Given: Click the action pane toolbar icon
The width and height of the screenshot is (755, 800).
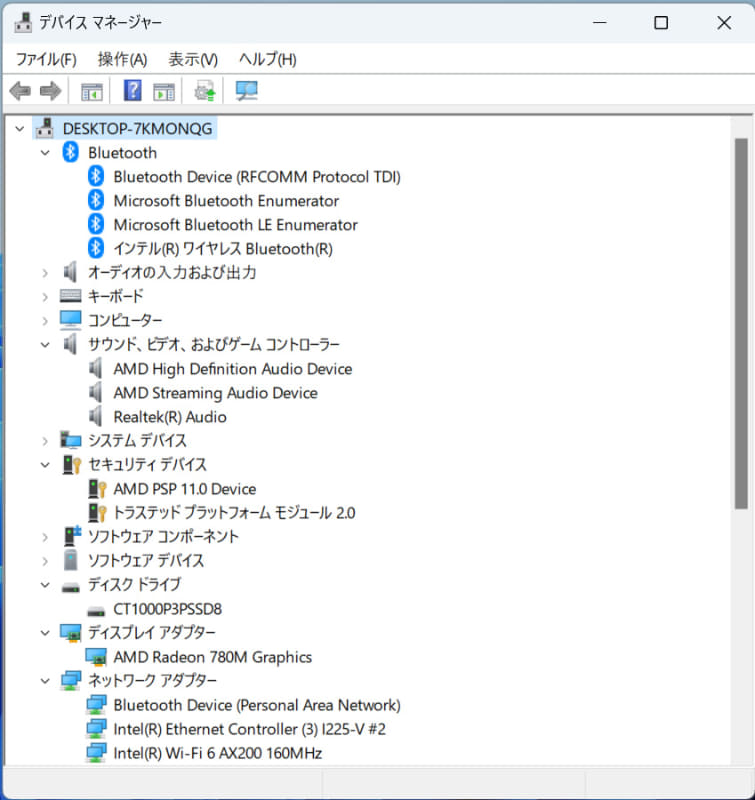Looking at the screenshot, I should 164,92.
